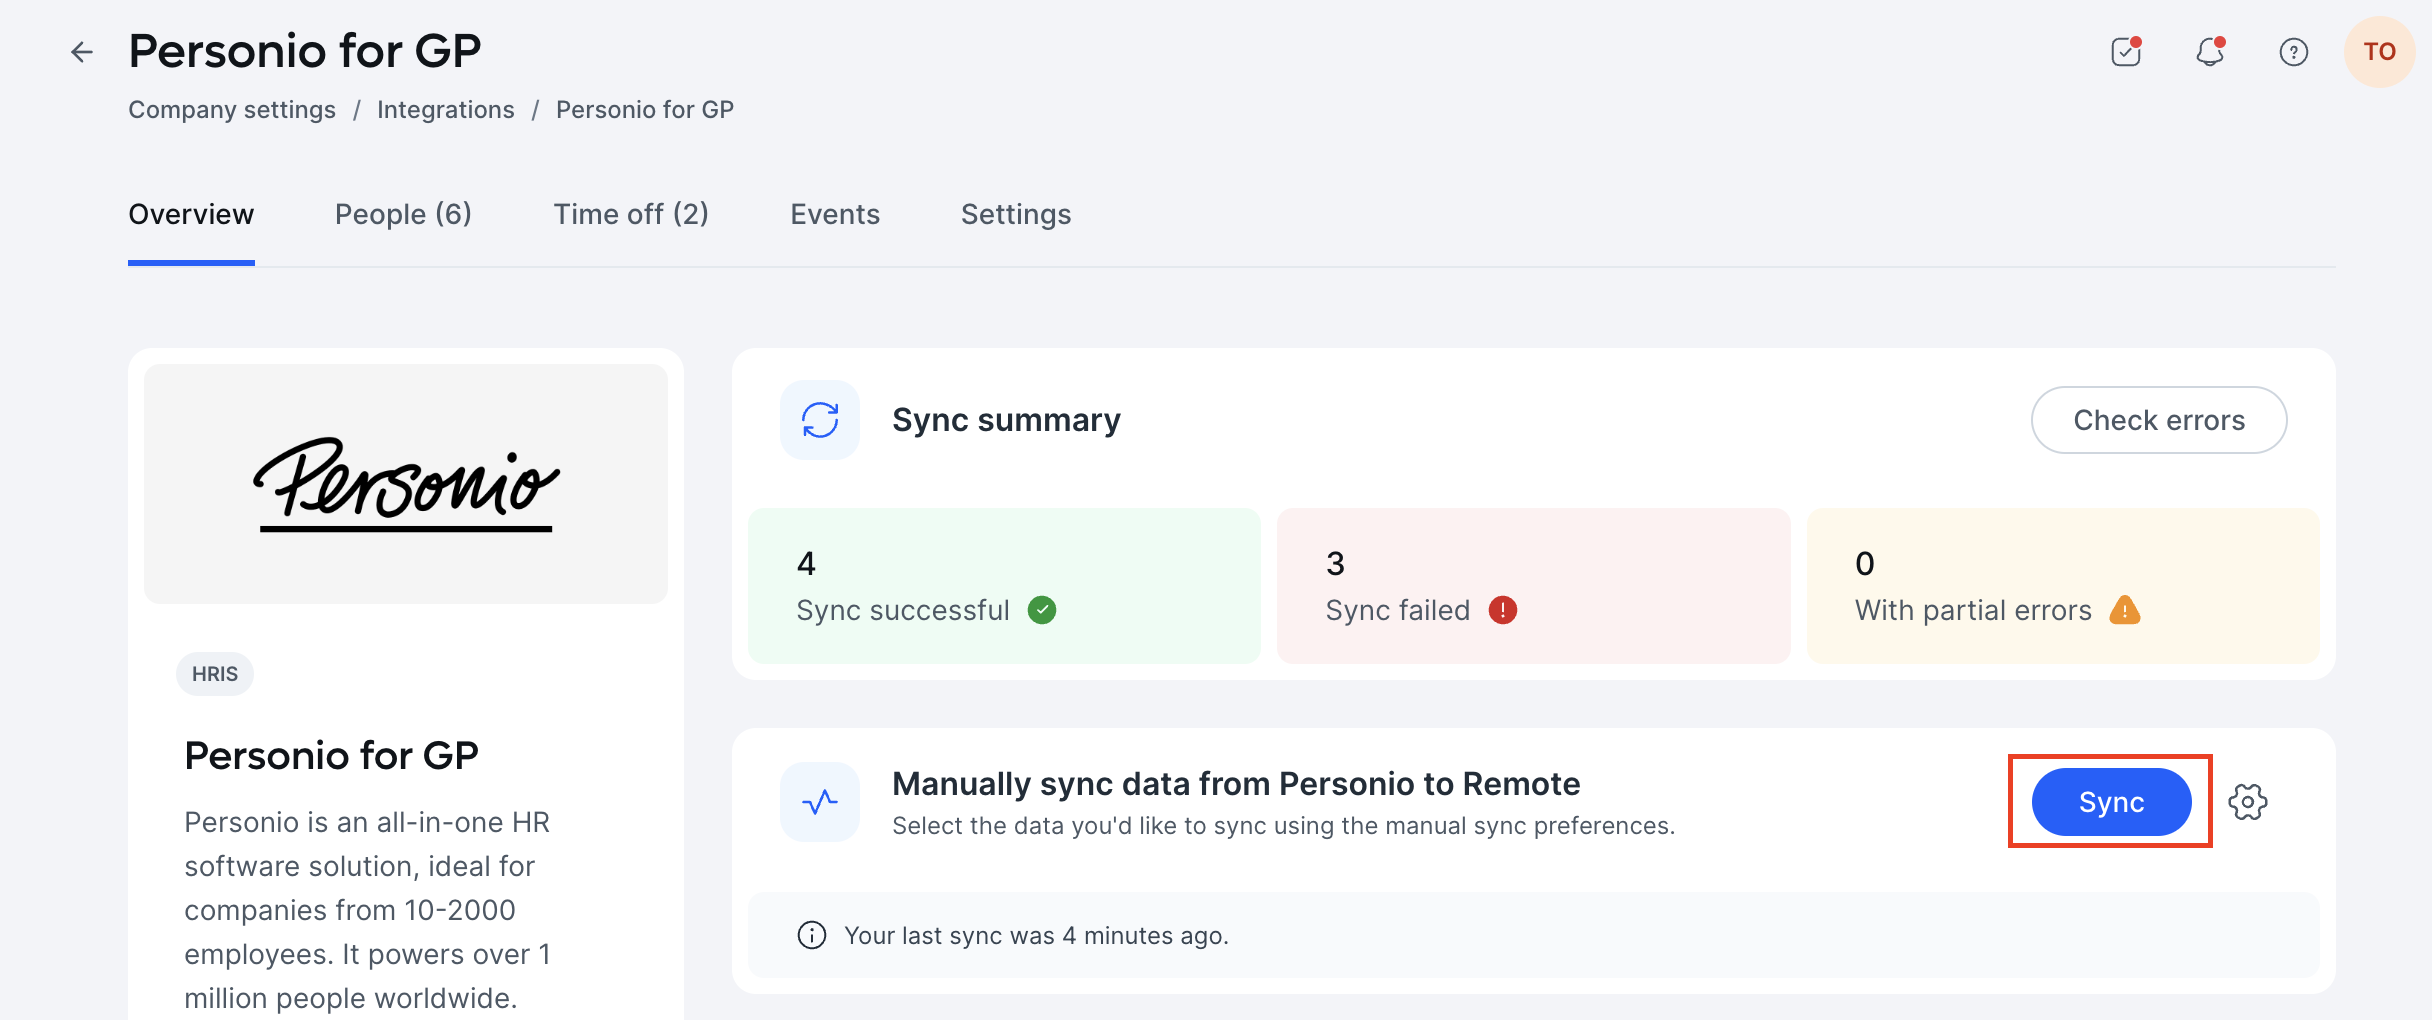
Task: Open the tasks checklist icon
Action: point(2126,51)
